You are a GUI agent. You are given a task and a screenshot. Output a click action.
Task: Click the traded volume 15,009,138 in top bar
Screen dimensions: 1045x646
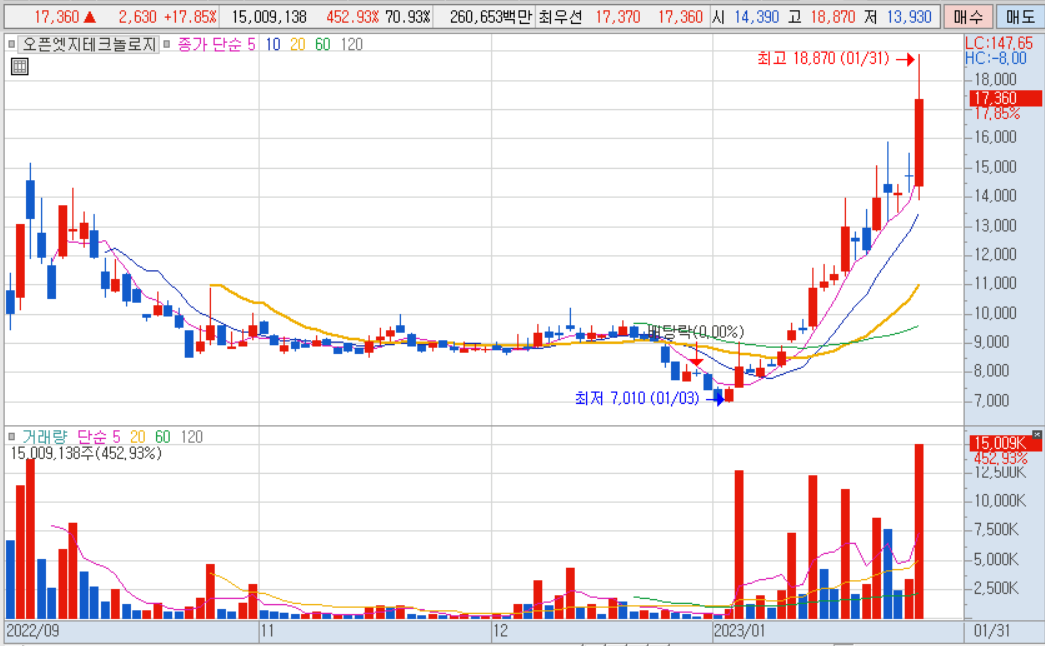(269, 17)
